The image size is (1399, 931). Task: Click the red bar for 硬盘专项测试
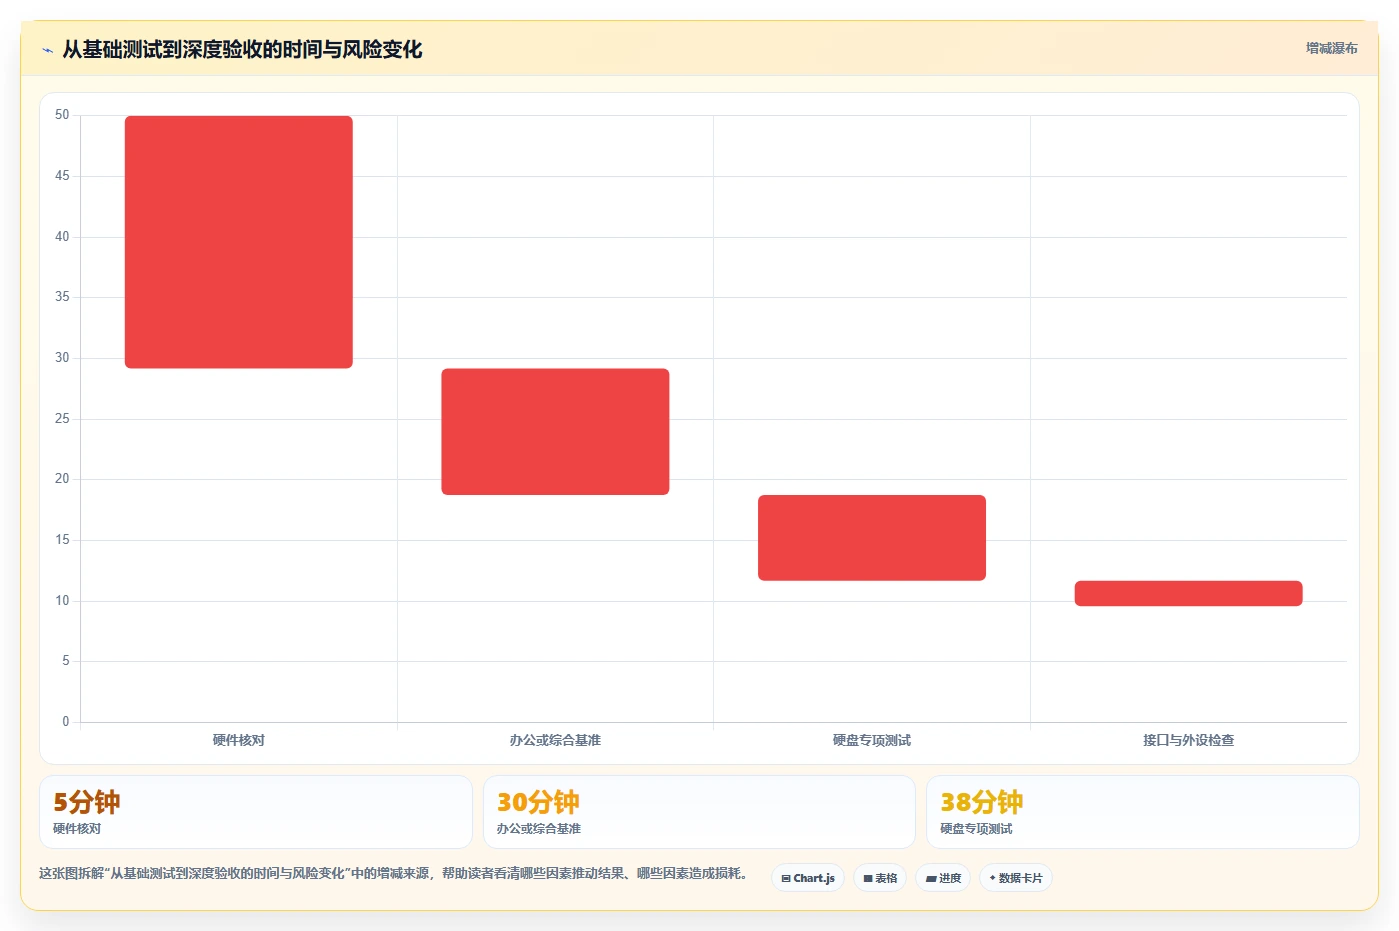(872, 538)
